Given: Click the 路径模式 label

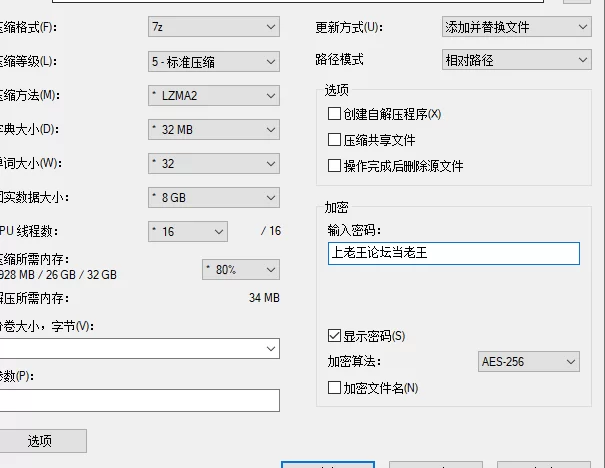Looking at the screenshot, I should click(x=339, y=59).
